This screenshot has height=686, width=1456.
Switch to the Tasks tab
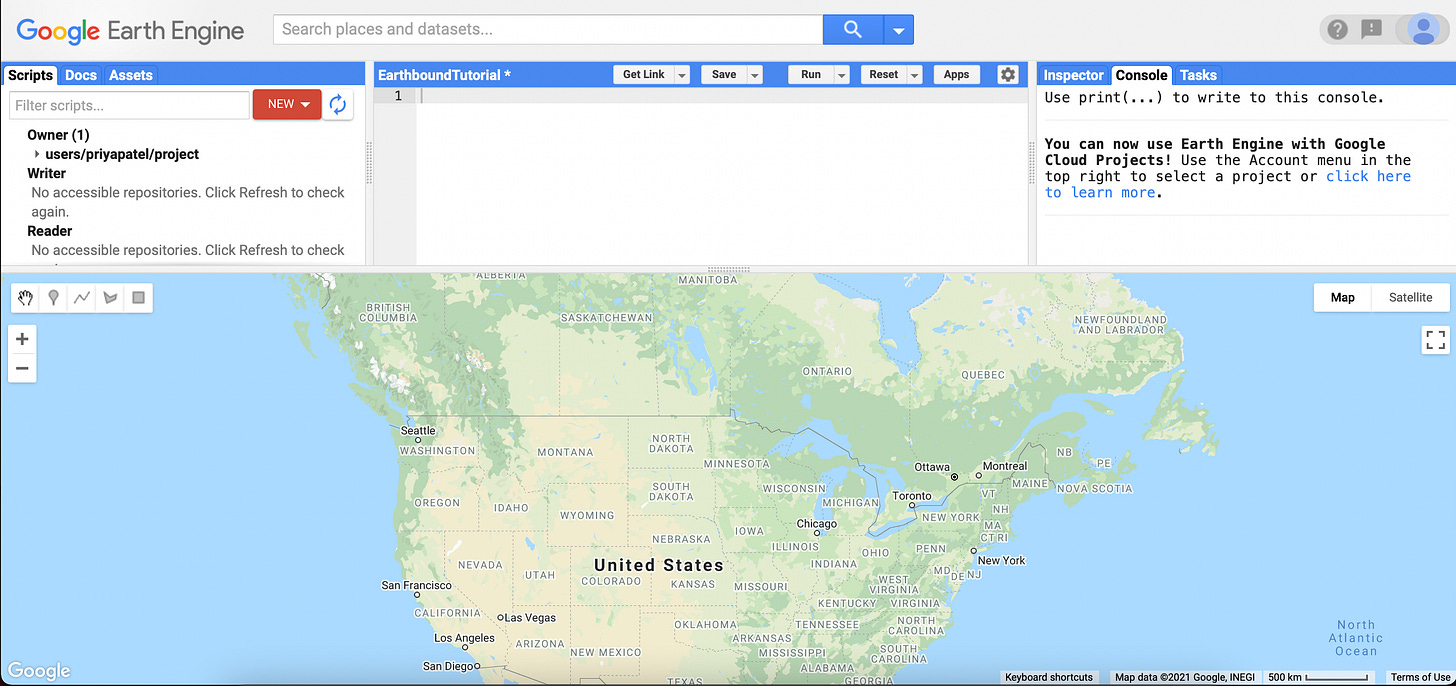click(1198, 75)
